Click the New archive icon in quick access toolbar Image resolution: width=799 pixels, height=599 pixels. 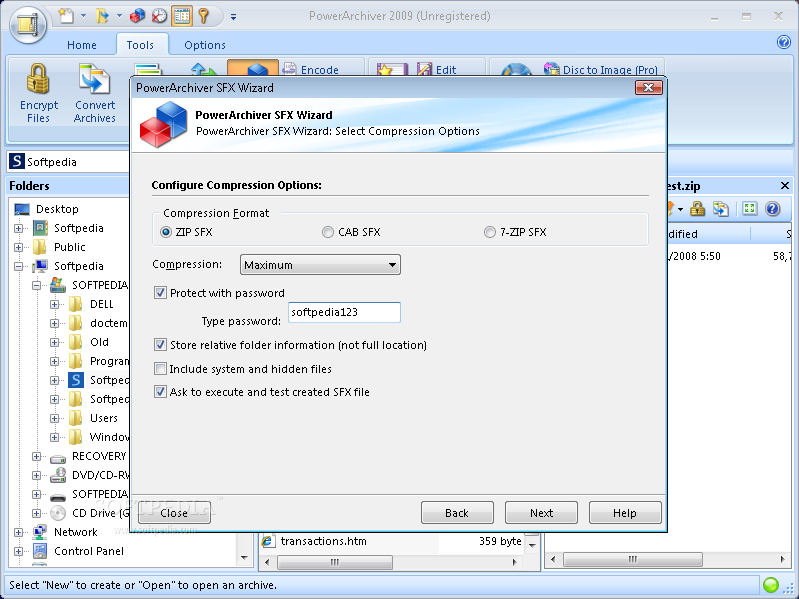point(66,16)
